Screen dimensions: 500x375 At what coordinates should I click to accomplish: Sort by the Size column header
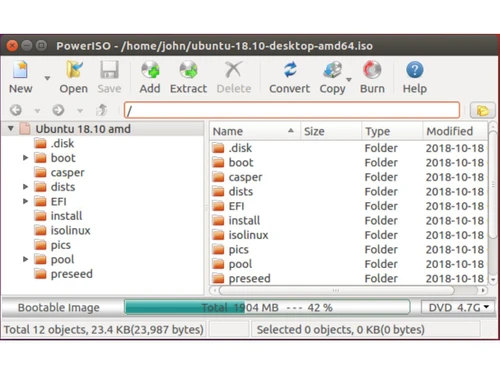pos(331,131)
